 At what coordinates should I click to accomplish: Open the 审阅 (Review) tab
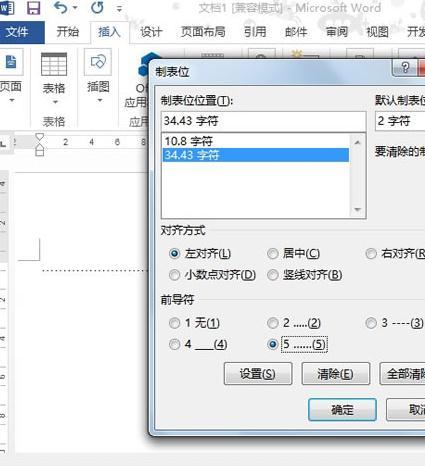click(337, 32)
